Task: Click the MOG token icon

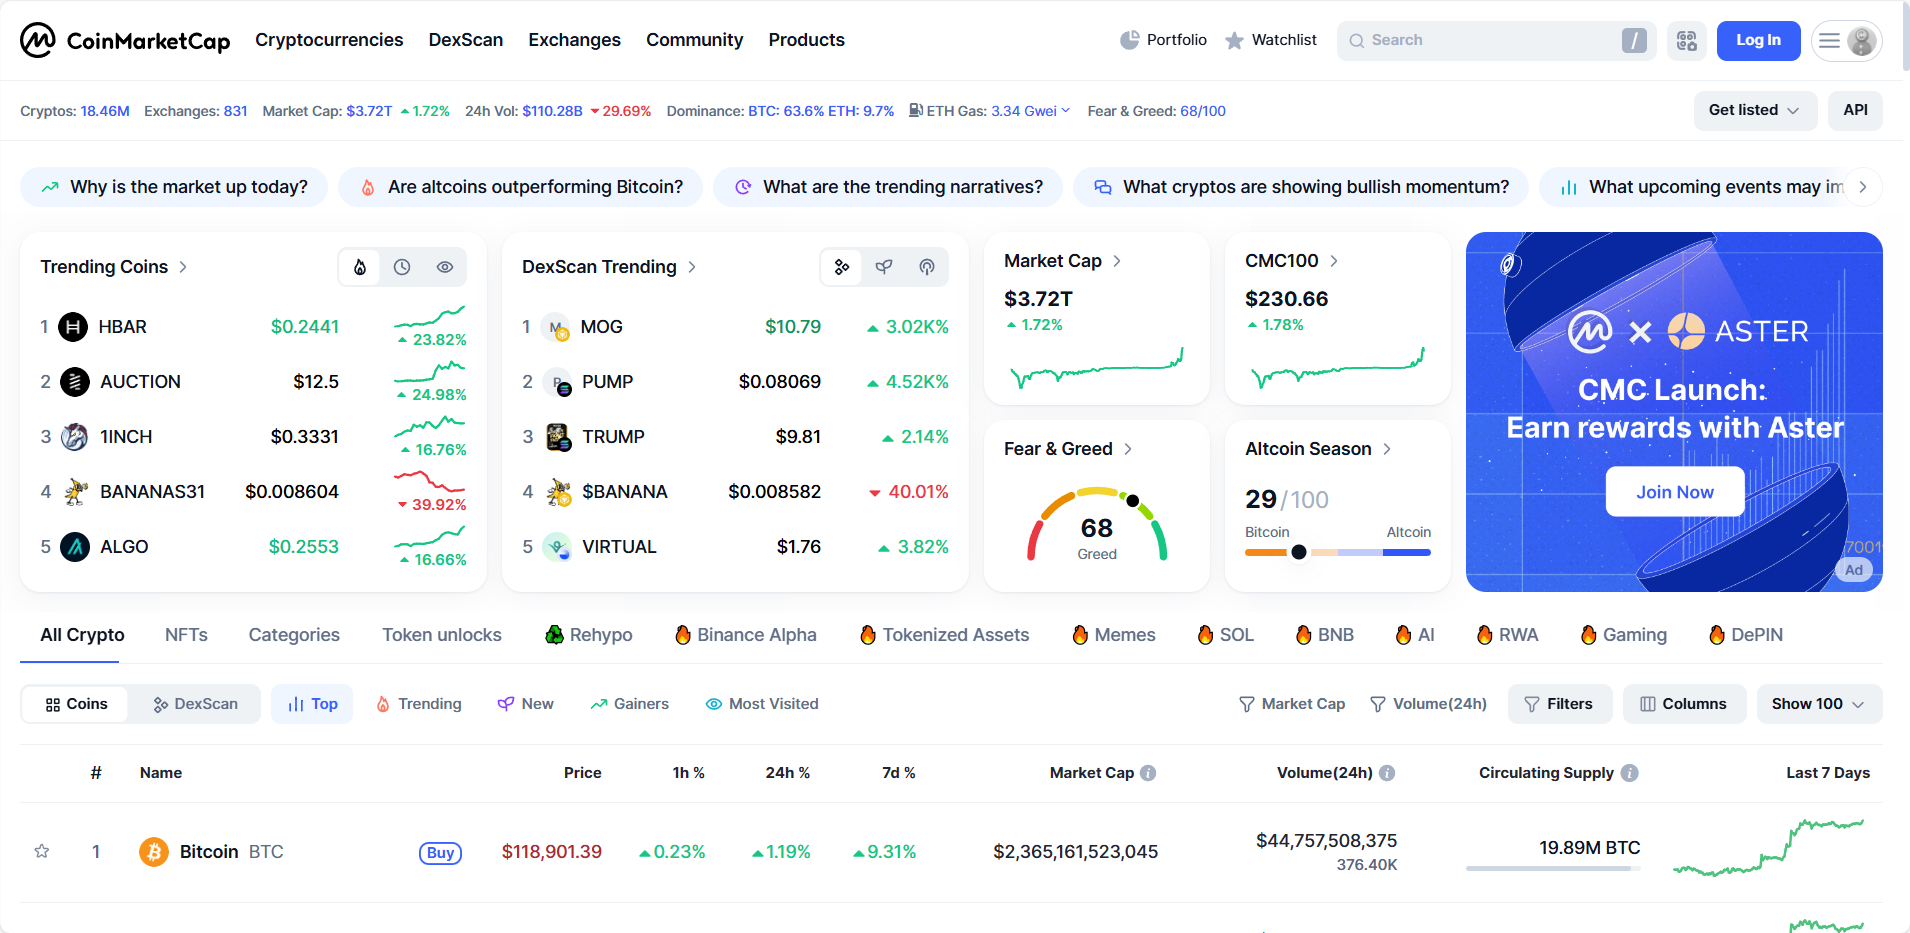Action: click(x=556, y=327)
